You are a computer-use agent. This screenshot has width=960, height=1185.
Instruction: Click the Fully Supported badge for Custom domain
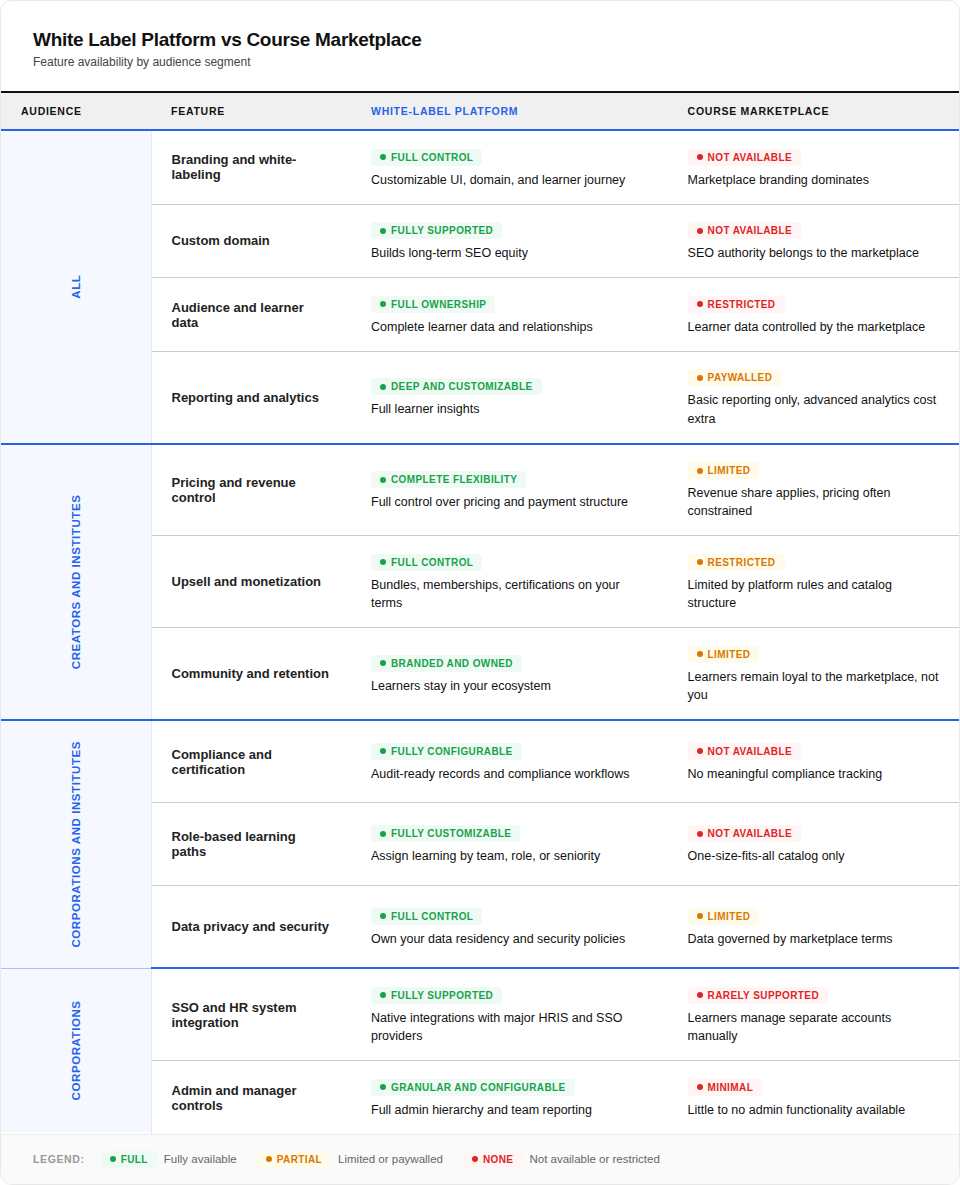coord(436,230)
